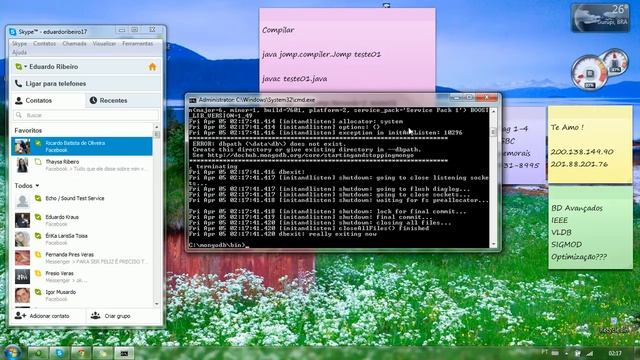The width and height of the screenshot is (640, 360).
Task: Click the Skype contact list scroll-up arrow
Action: tap(157, 127)
